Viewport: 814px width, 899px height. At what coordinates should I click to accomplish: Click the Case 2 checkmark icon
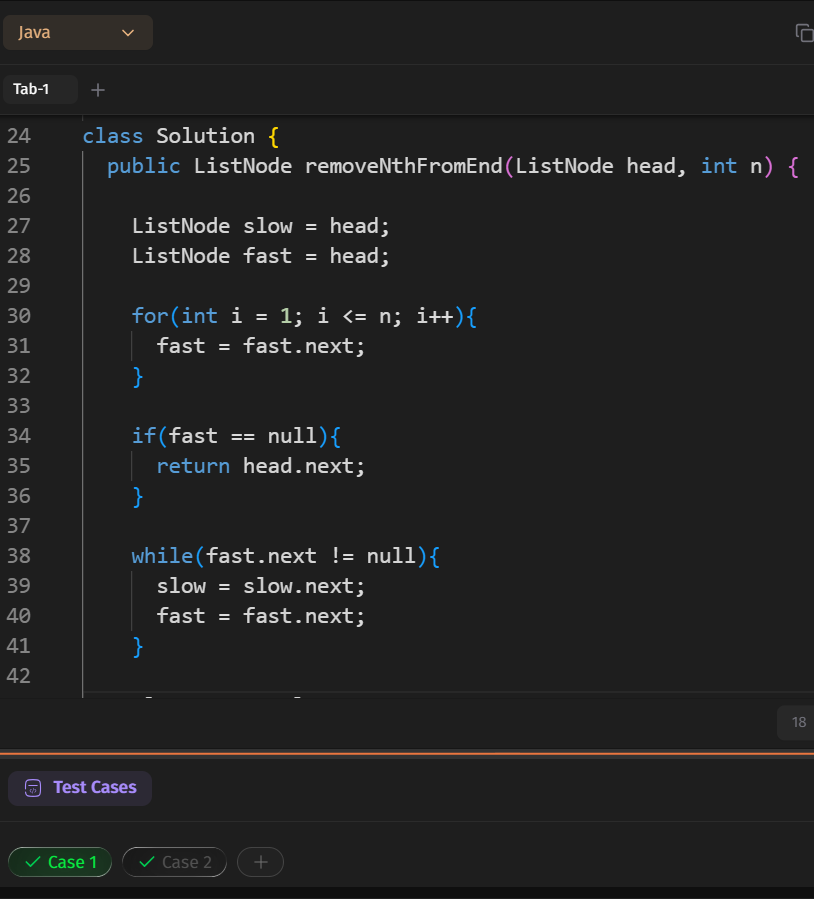coord(147,862)
